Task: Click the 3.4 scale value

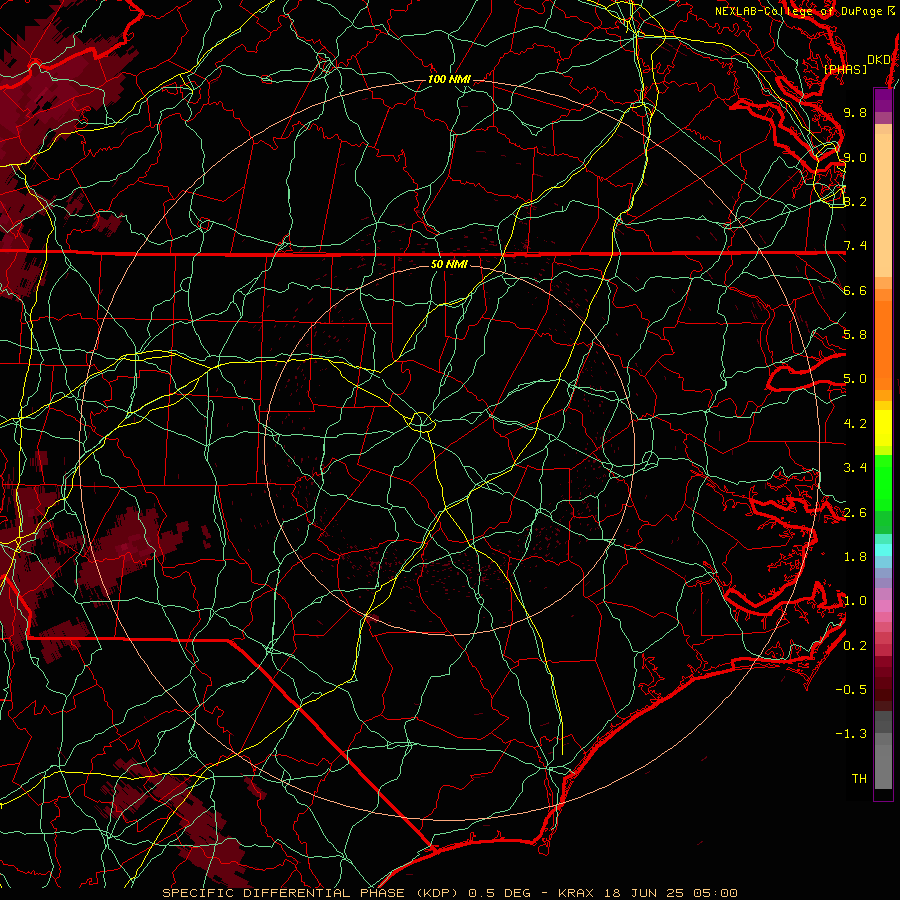Action: [855, 468]
